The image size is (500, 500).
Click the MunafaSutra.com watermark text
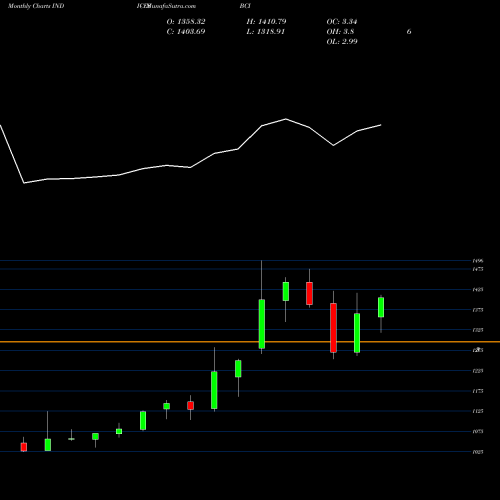click(171, 6)
